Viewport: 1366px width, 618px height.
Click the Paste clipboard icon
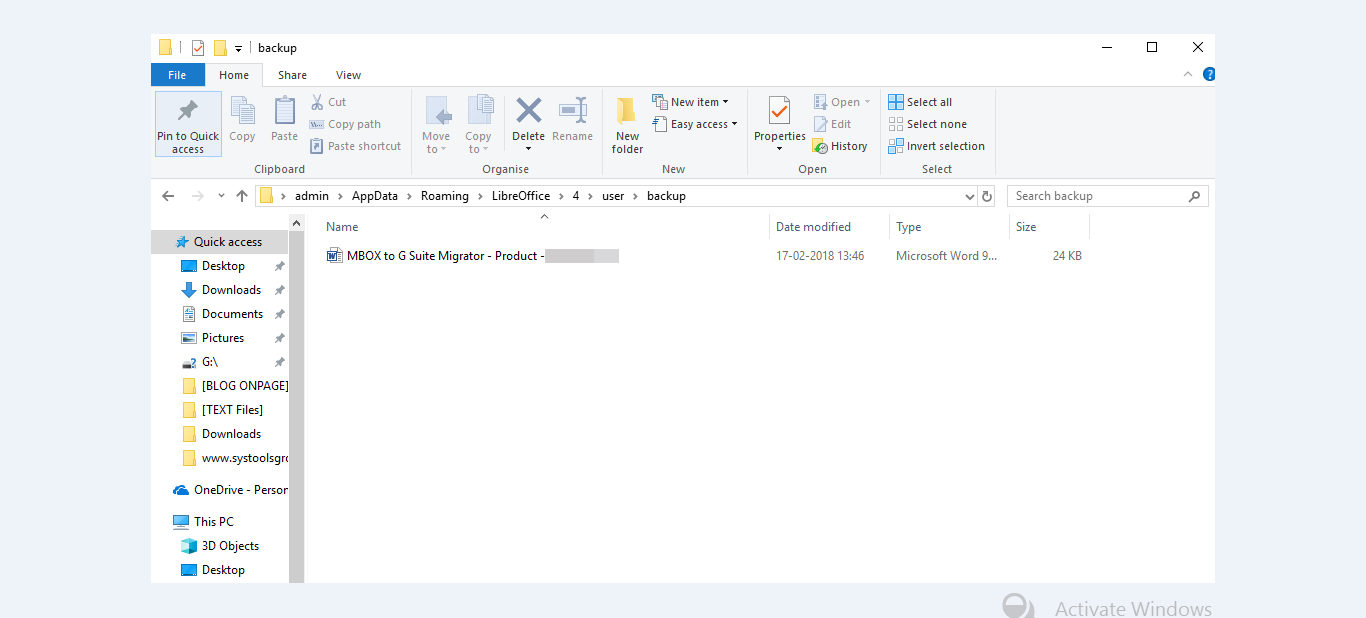pyautogui.click(x=284, y=110)
